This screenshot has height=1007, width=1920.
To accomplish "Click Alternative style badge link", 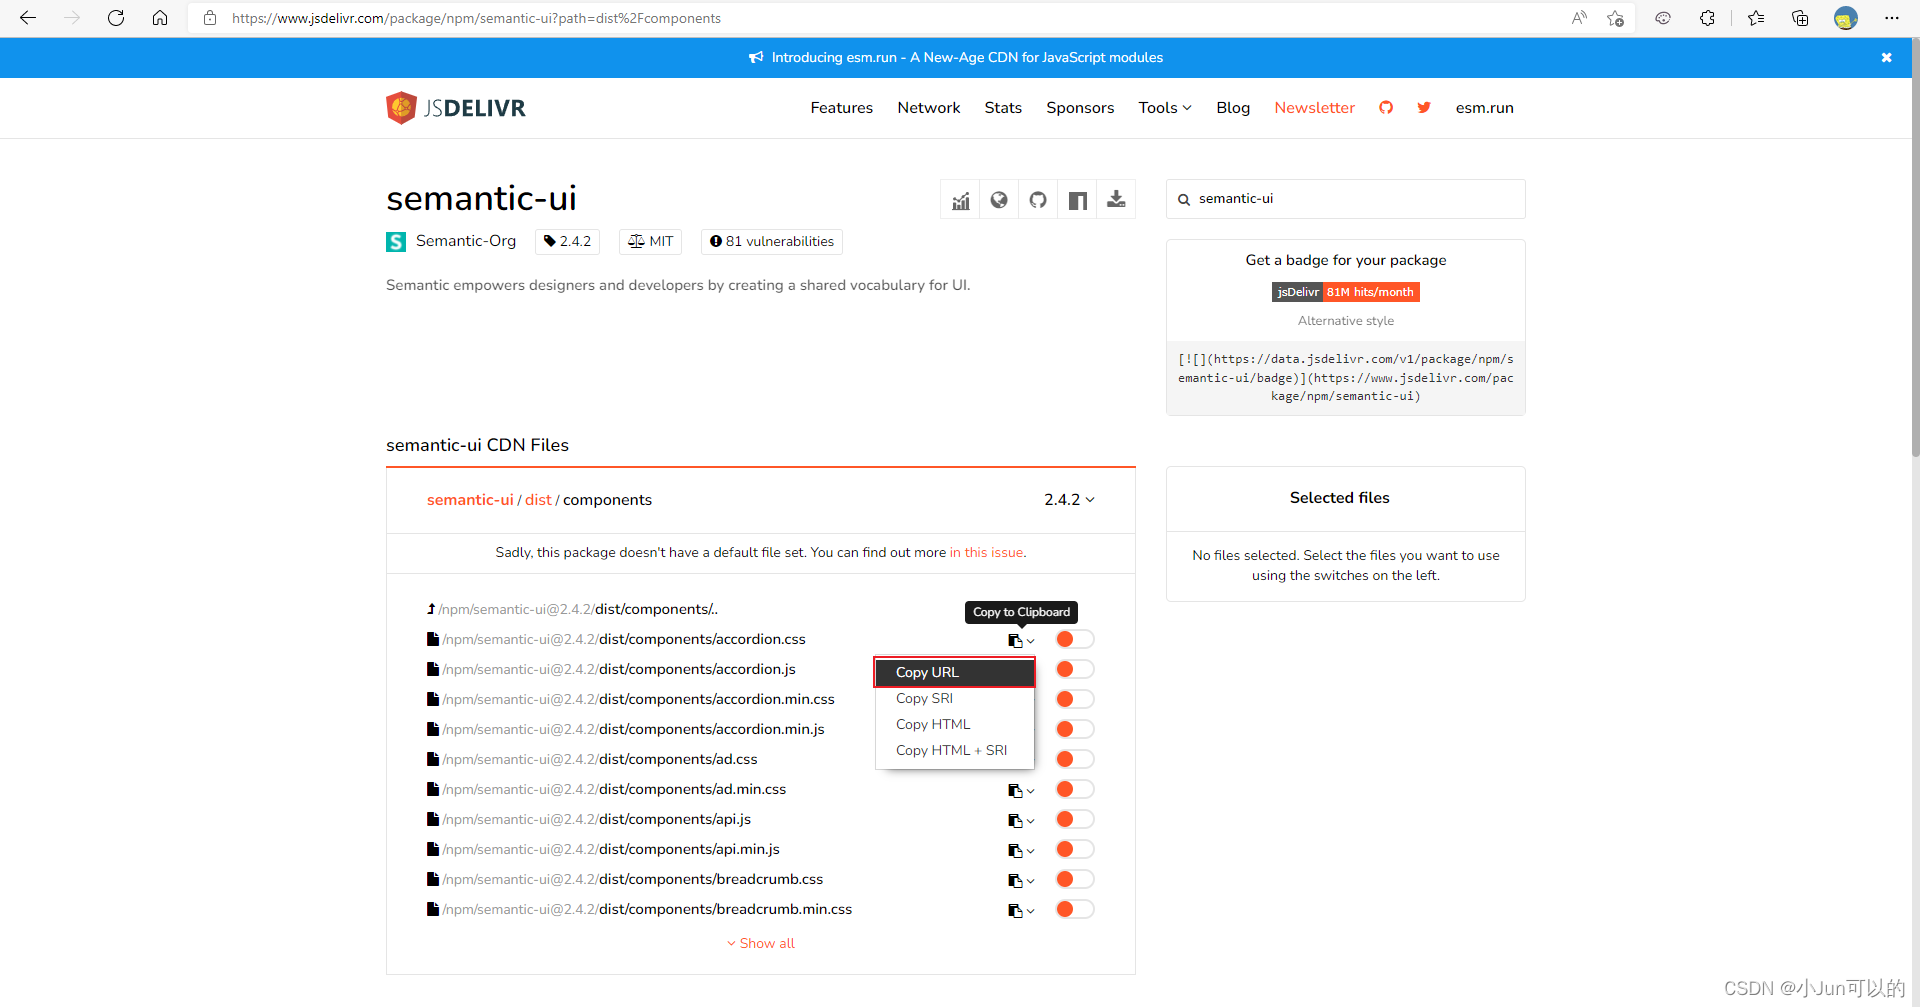I will (1345, 321).
